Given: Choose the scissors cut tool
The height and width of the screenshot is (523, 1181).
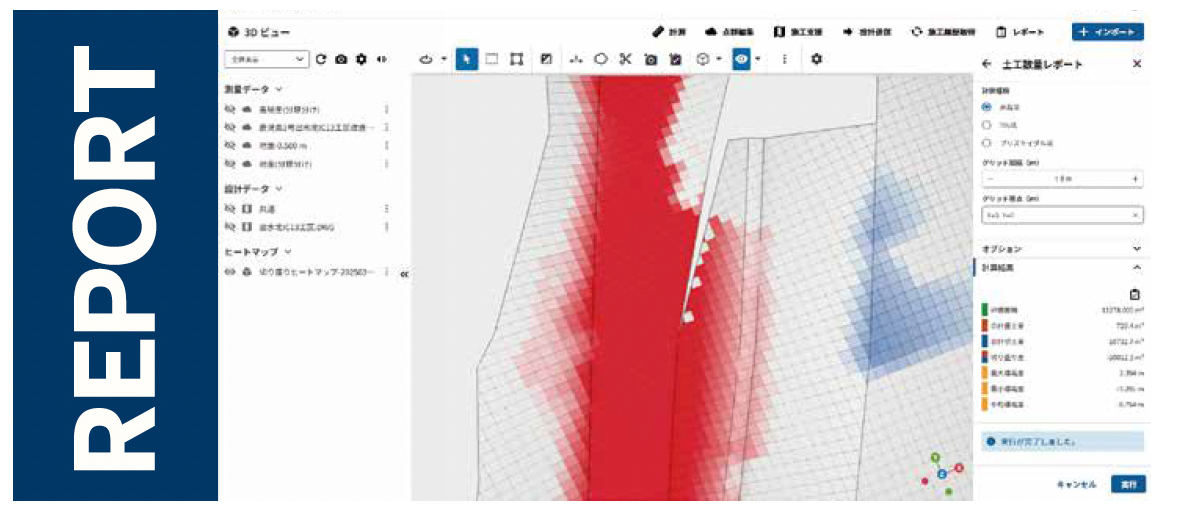Looking at the screenshot, I should 625,59.
